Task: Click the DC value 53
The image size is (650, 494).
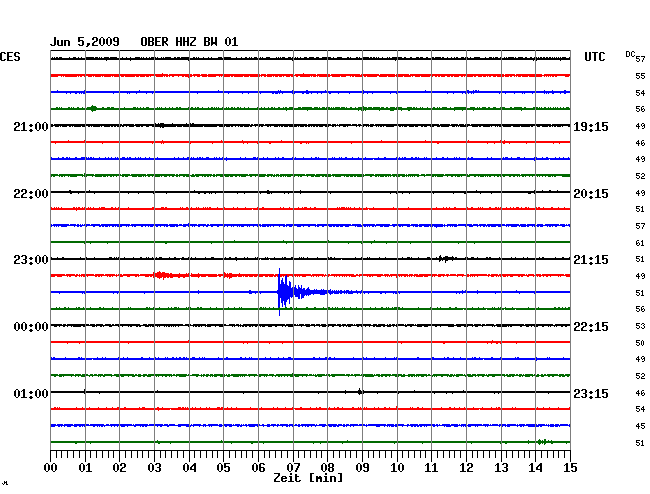Action: pos(640,326)
